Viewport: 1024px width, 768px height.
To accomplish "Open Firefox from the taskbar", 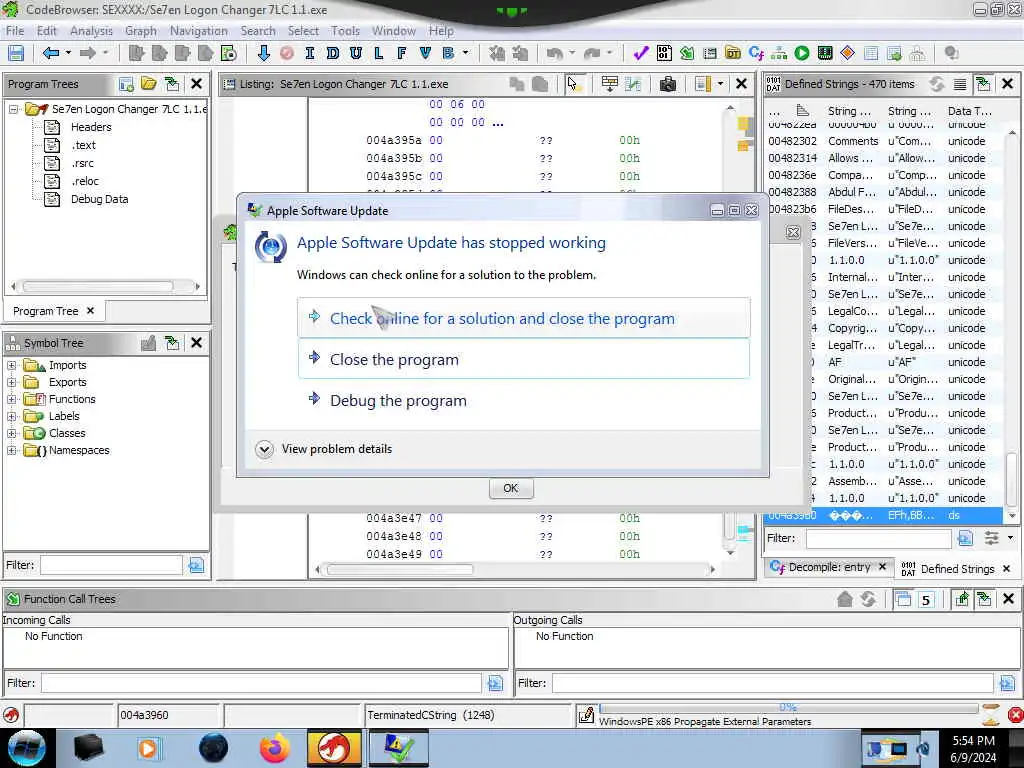I will 274,748.
